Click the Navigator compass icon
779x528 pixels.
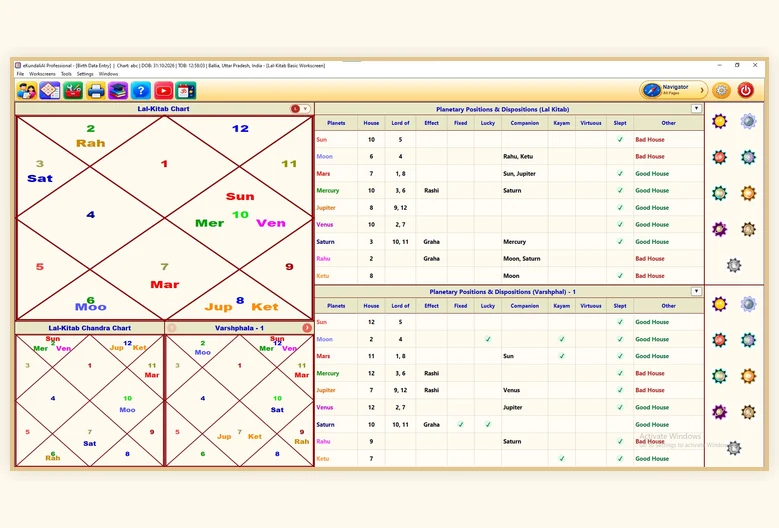(651, 90)
